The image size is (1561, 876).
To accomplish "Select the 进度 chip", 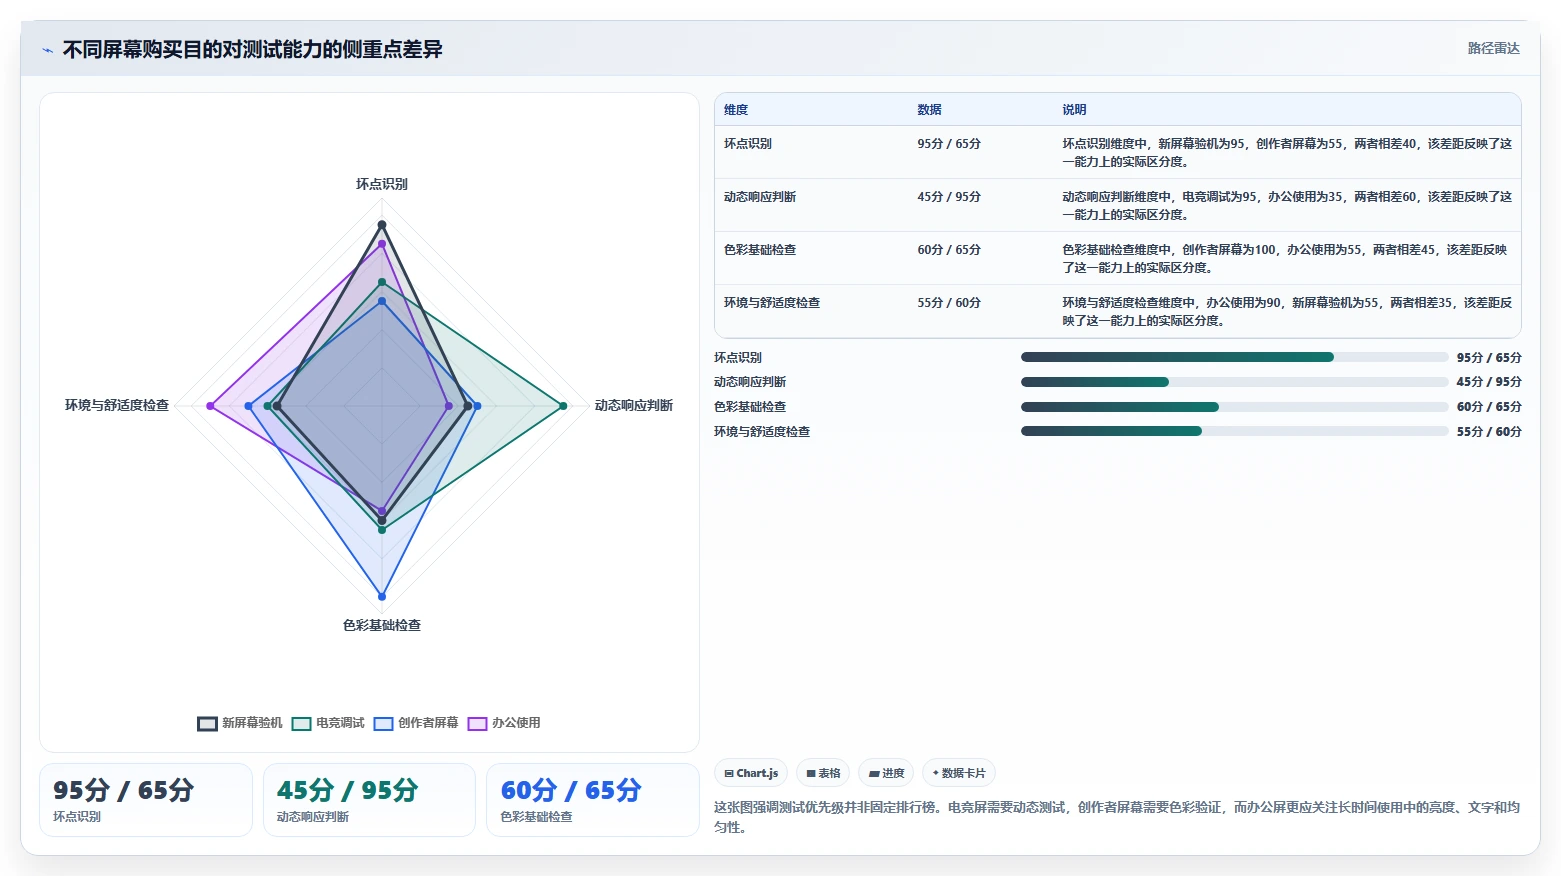I will [x=886, y=773].
